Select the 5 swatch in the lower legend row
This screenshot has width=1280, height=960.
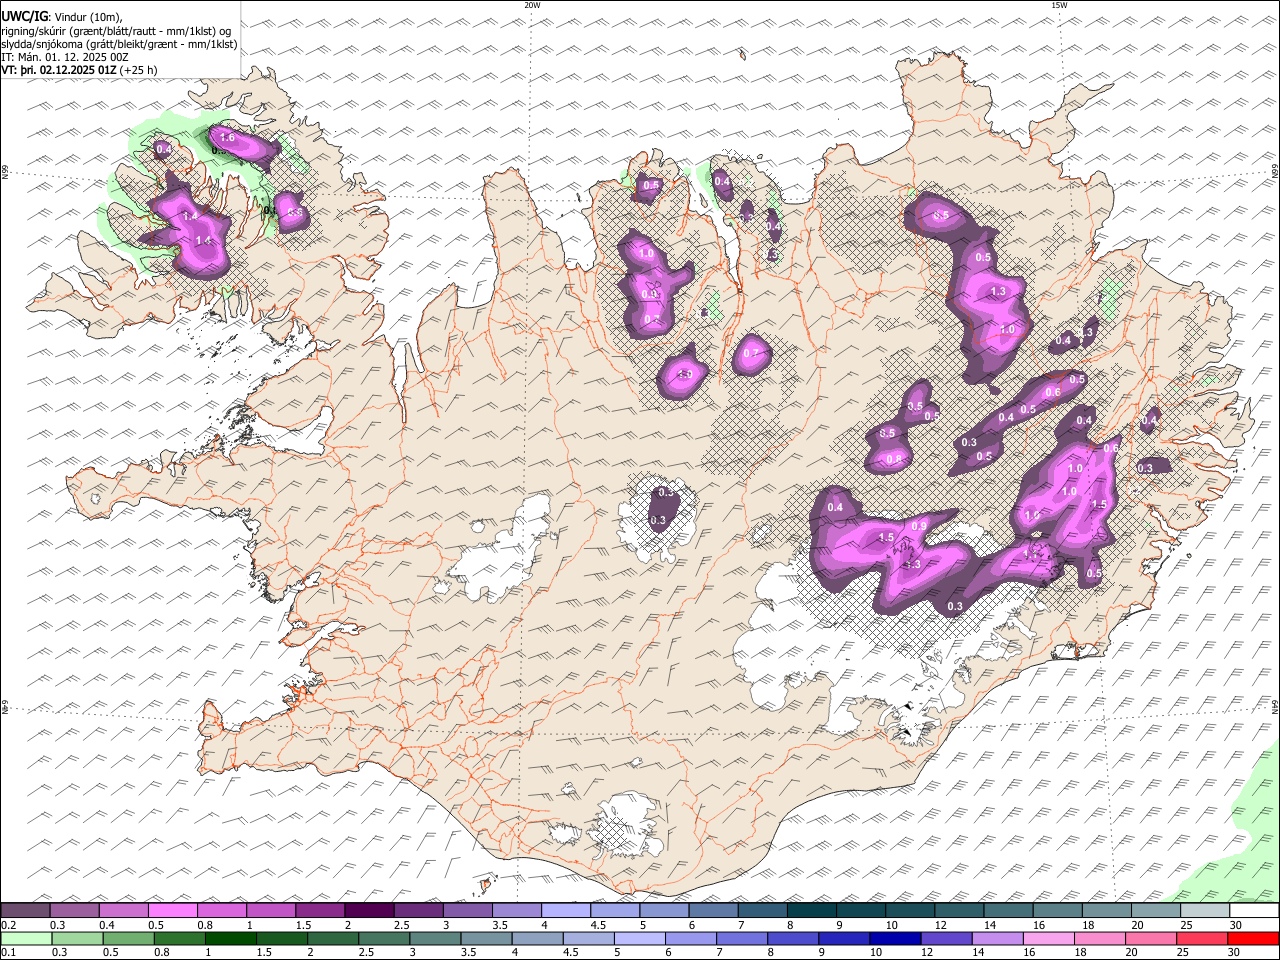tap(640, 939)
